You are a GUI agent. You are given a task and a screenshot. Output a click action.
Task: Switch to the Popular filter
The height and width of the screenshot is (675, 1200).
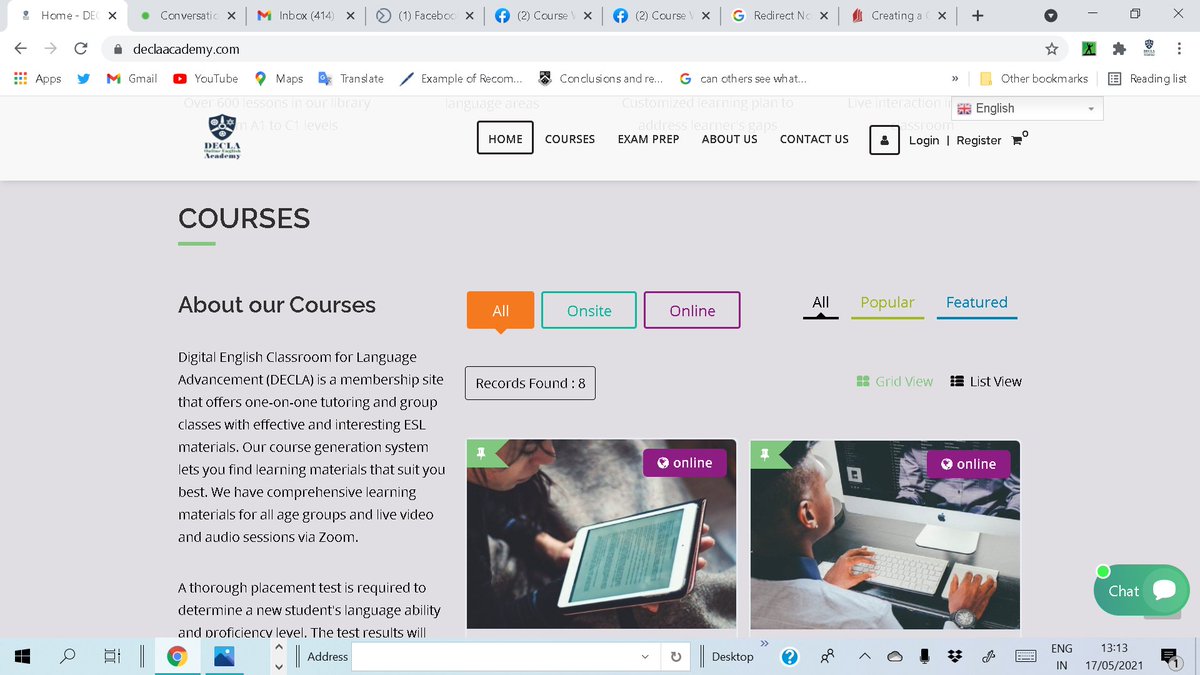(x=886, y=302)
